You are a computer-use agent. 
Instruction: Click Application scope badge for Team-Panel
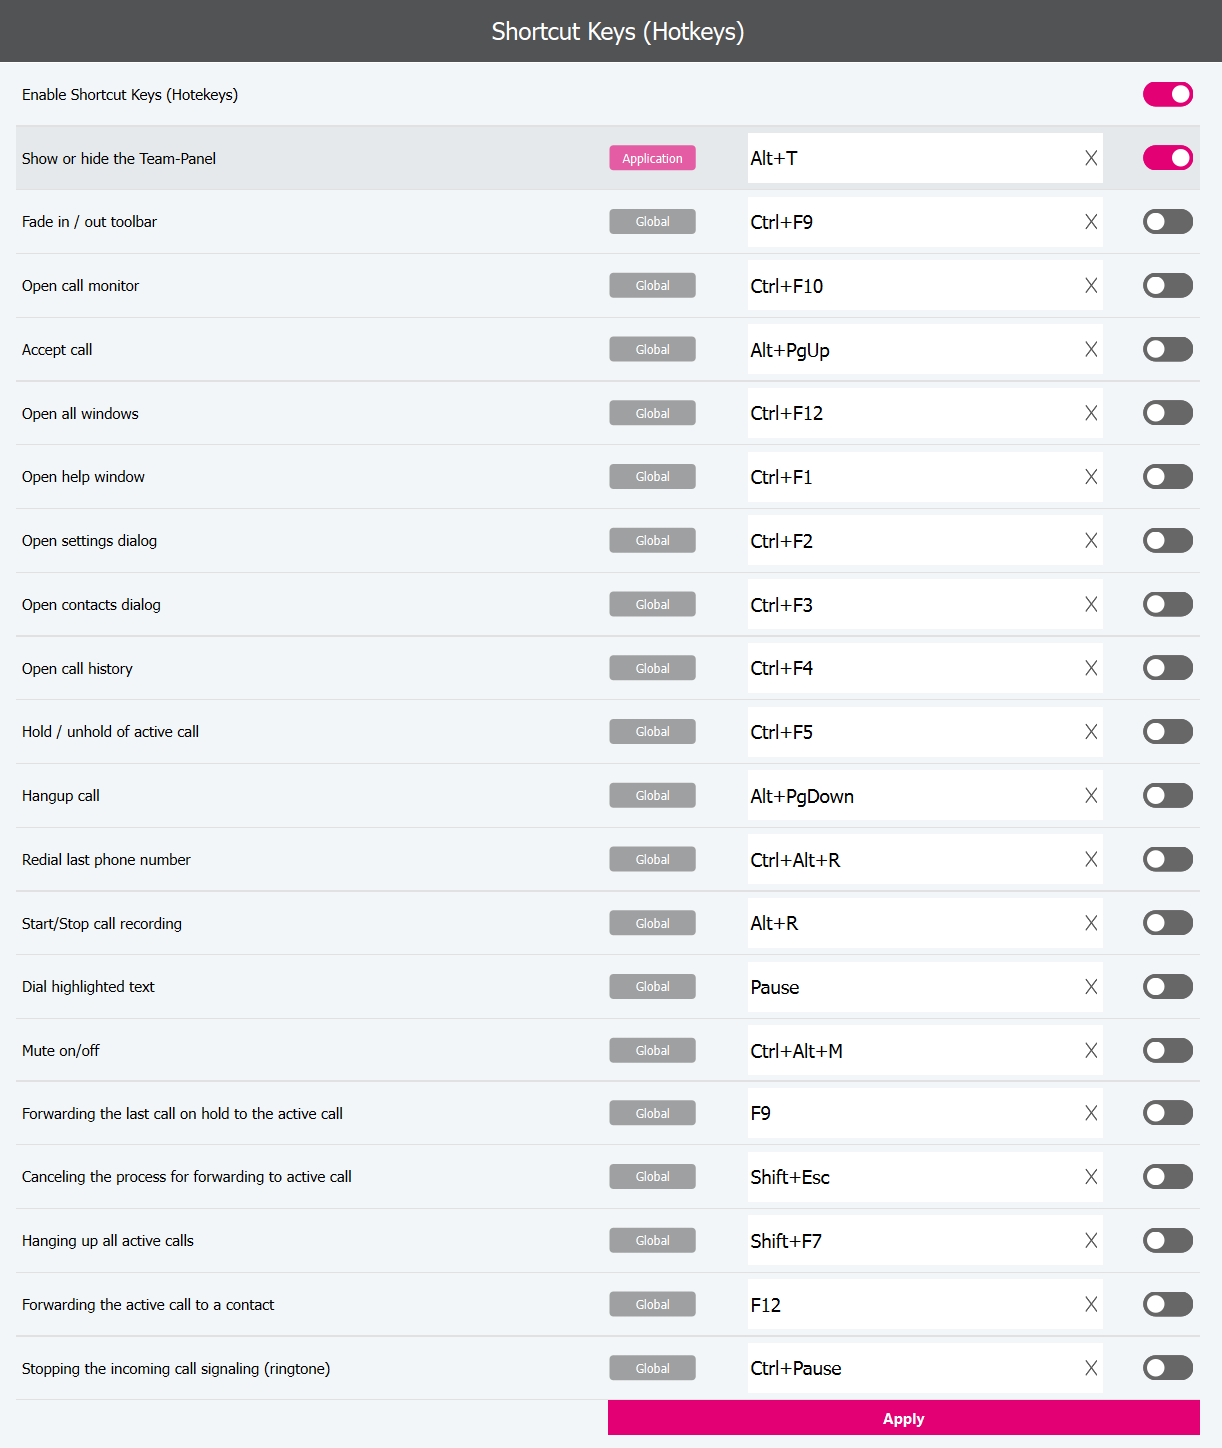[652, 158]
